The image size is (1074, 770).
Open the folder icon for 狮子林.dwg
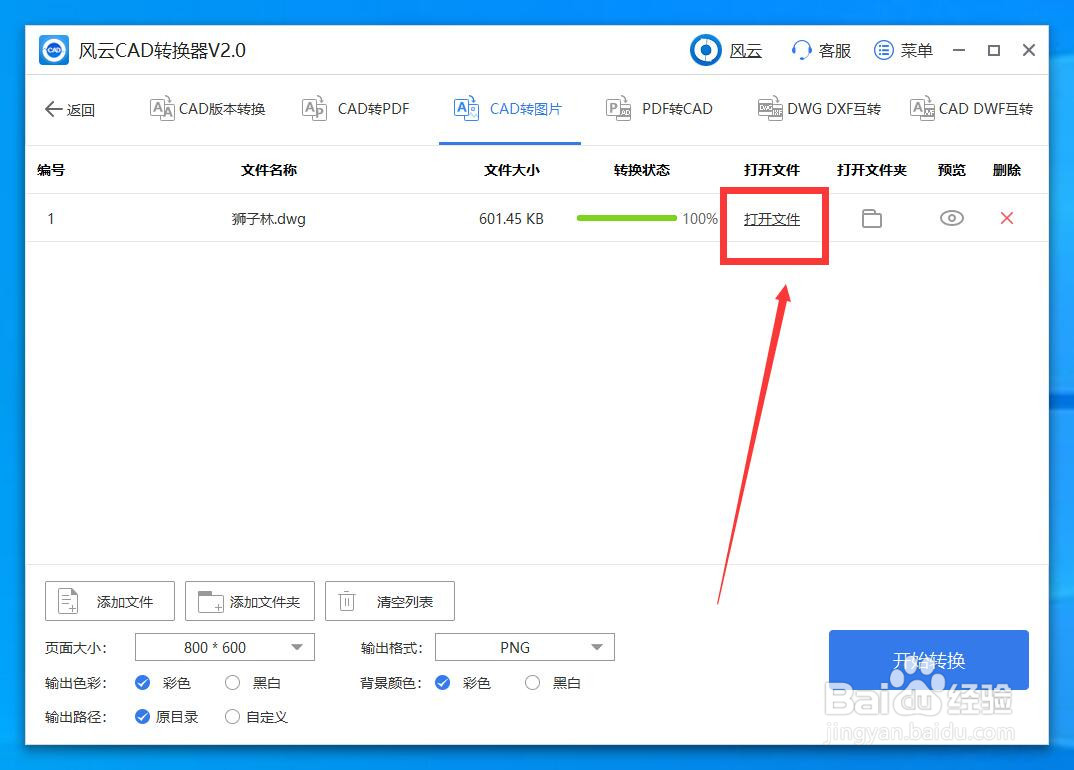[x=871, y=218]
